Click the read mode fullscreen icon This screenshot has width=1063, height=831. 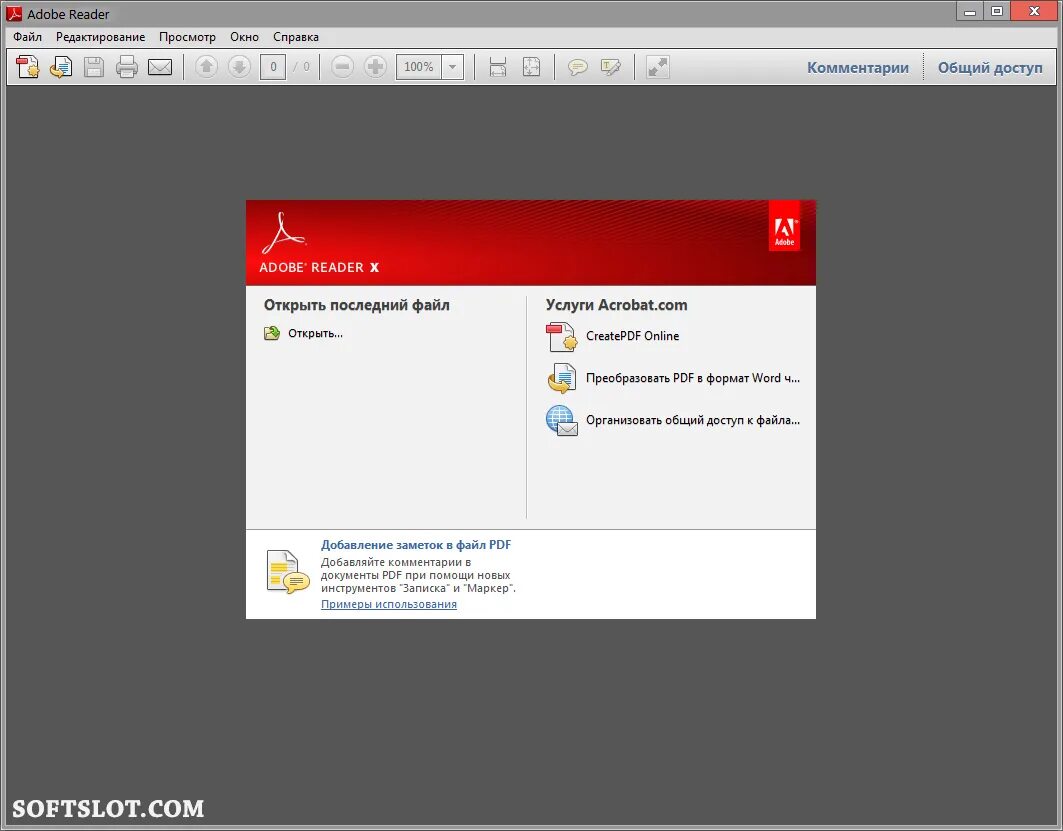tap(658, 66)
